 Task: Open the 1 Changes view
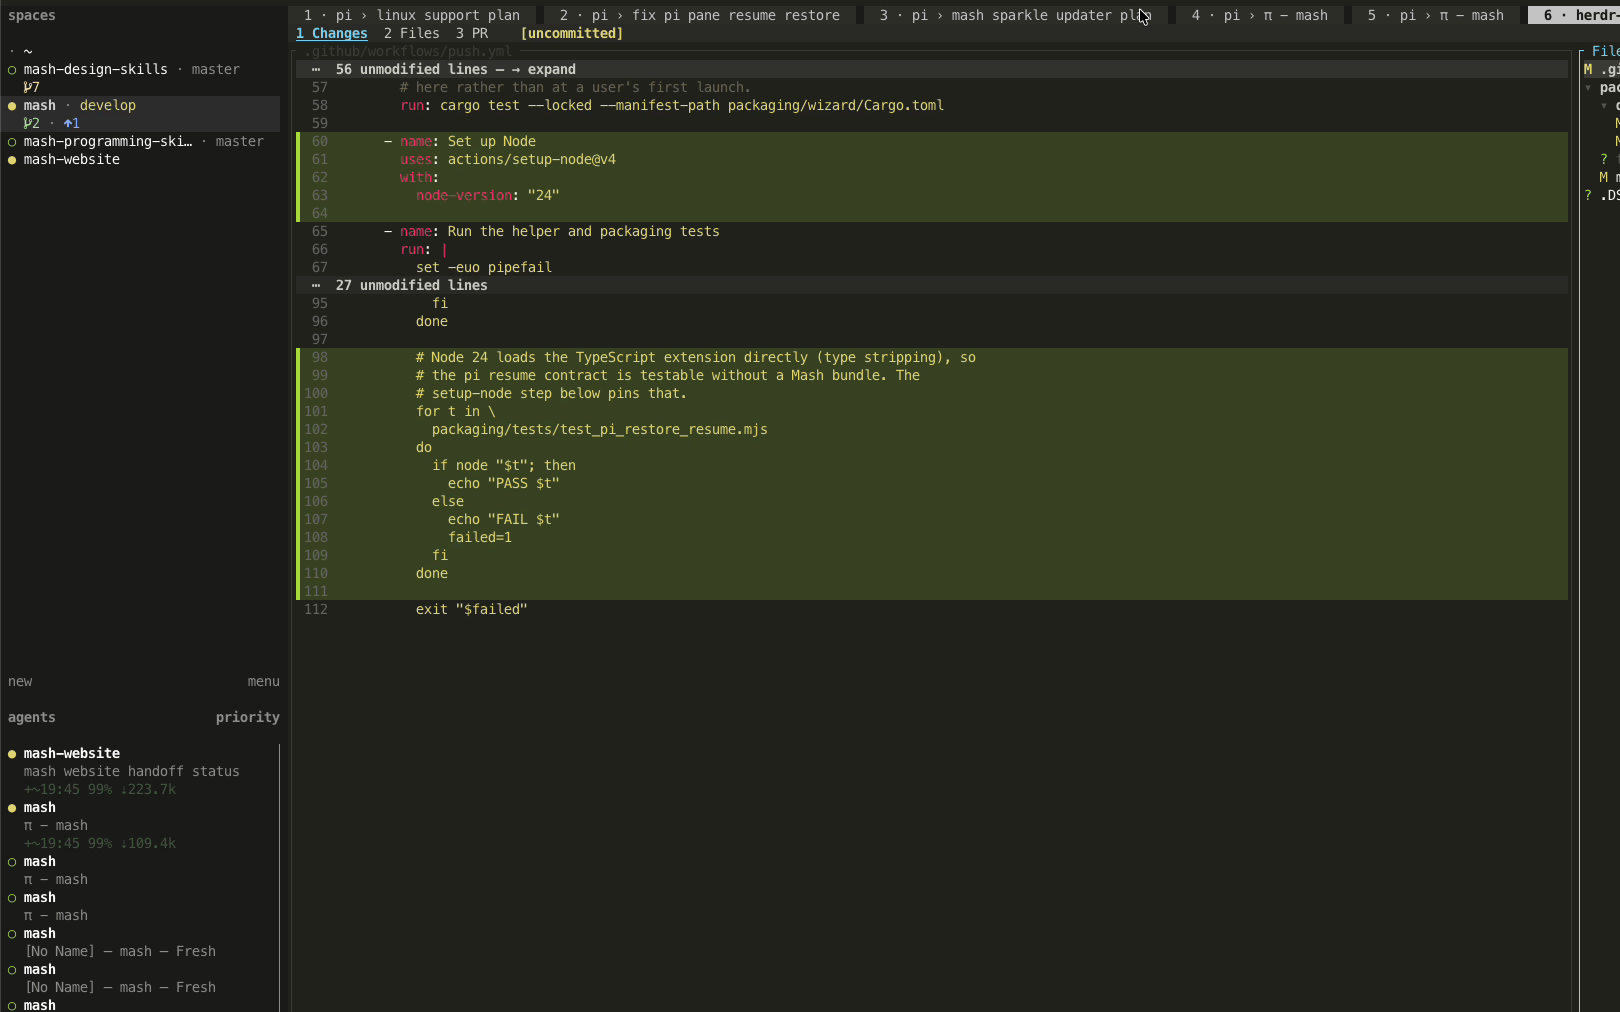332,34
